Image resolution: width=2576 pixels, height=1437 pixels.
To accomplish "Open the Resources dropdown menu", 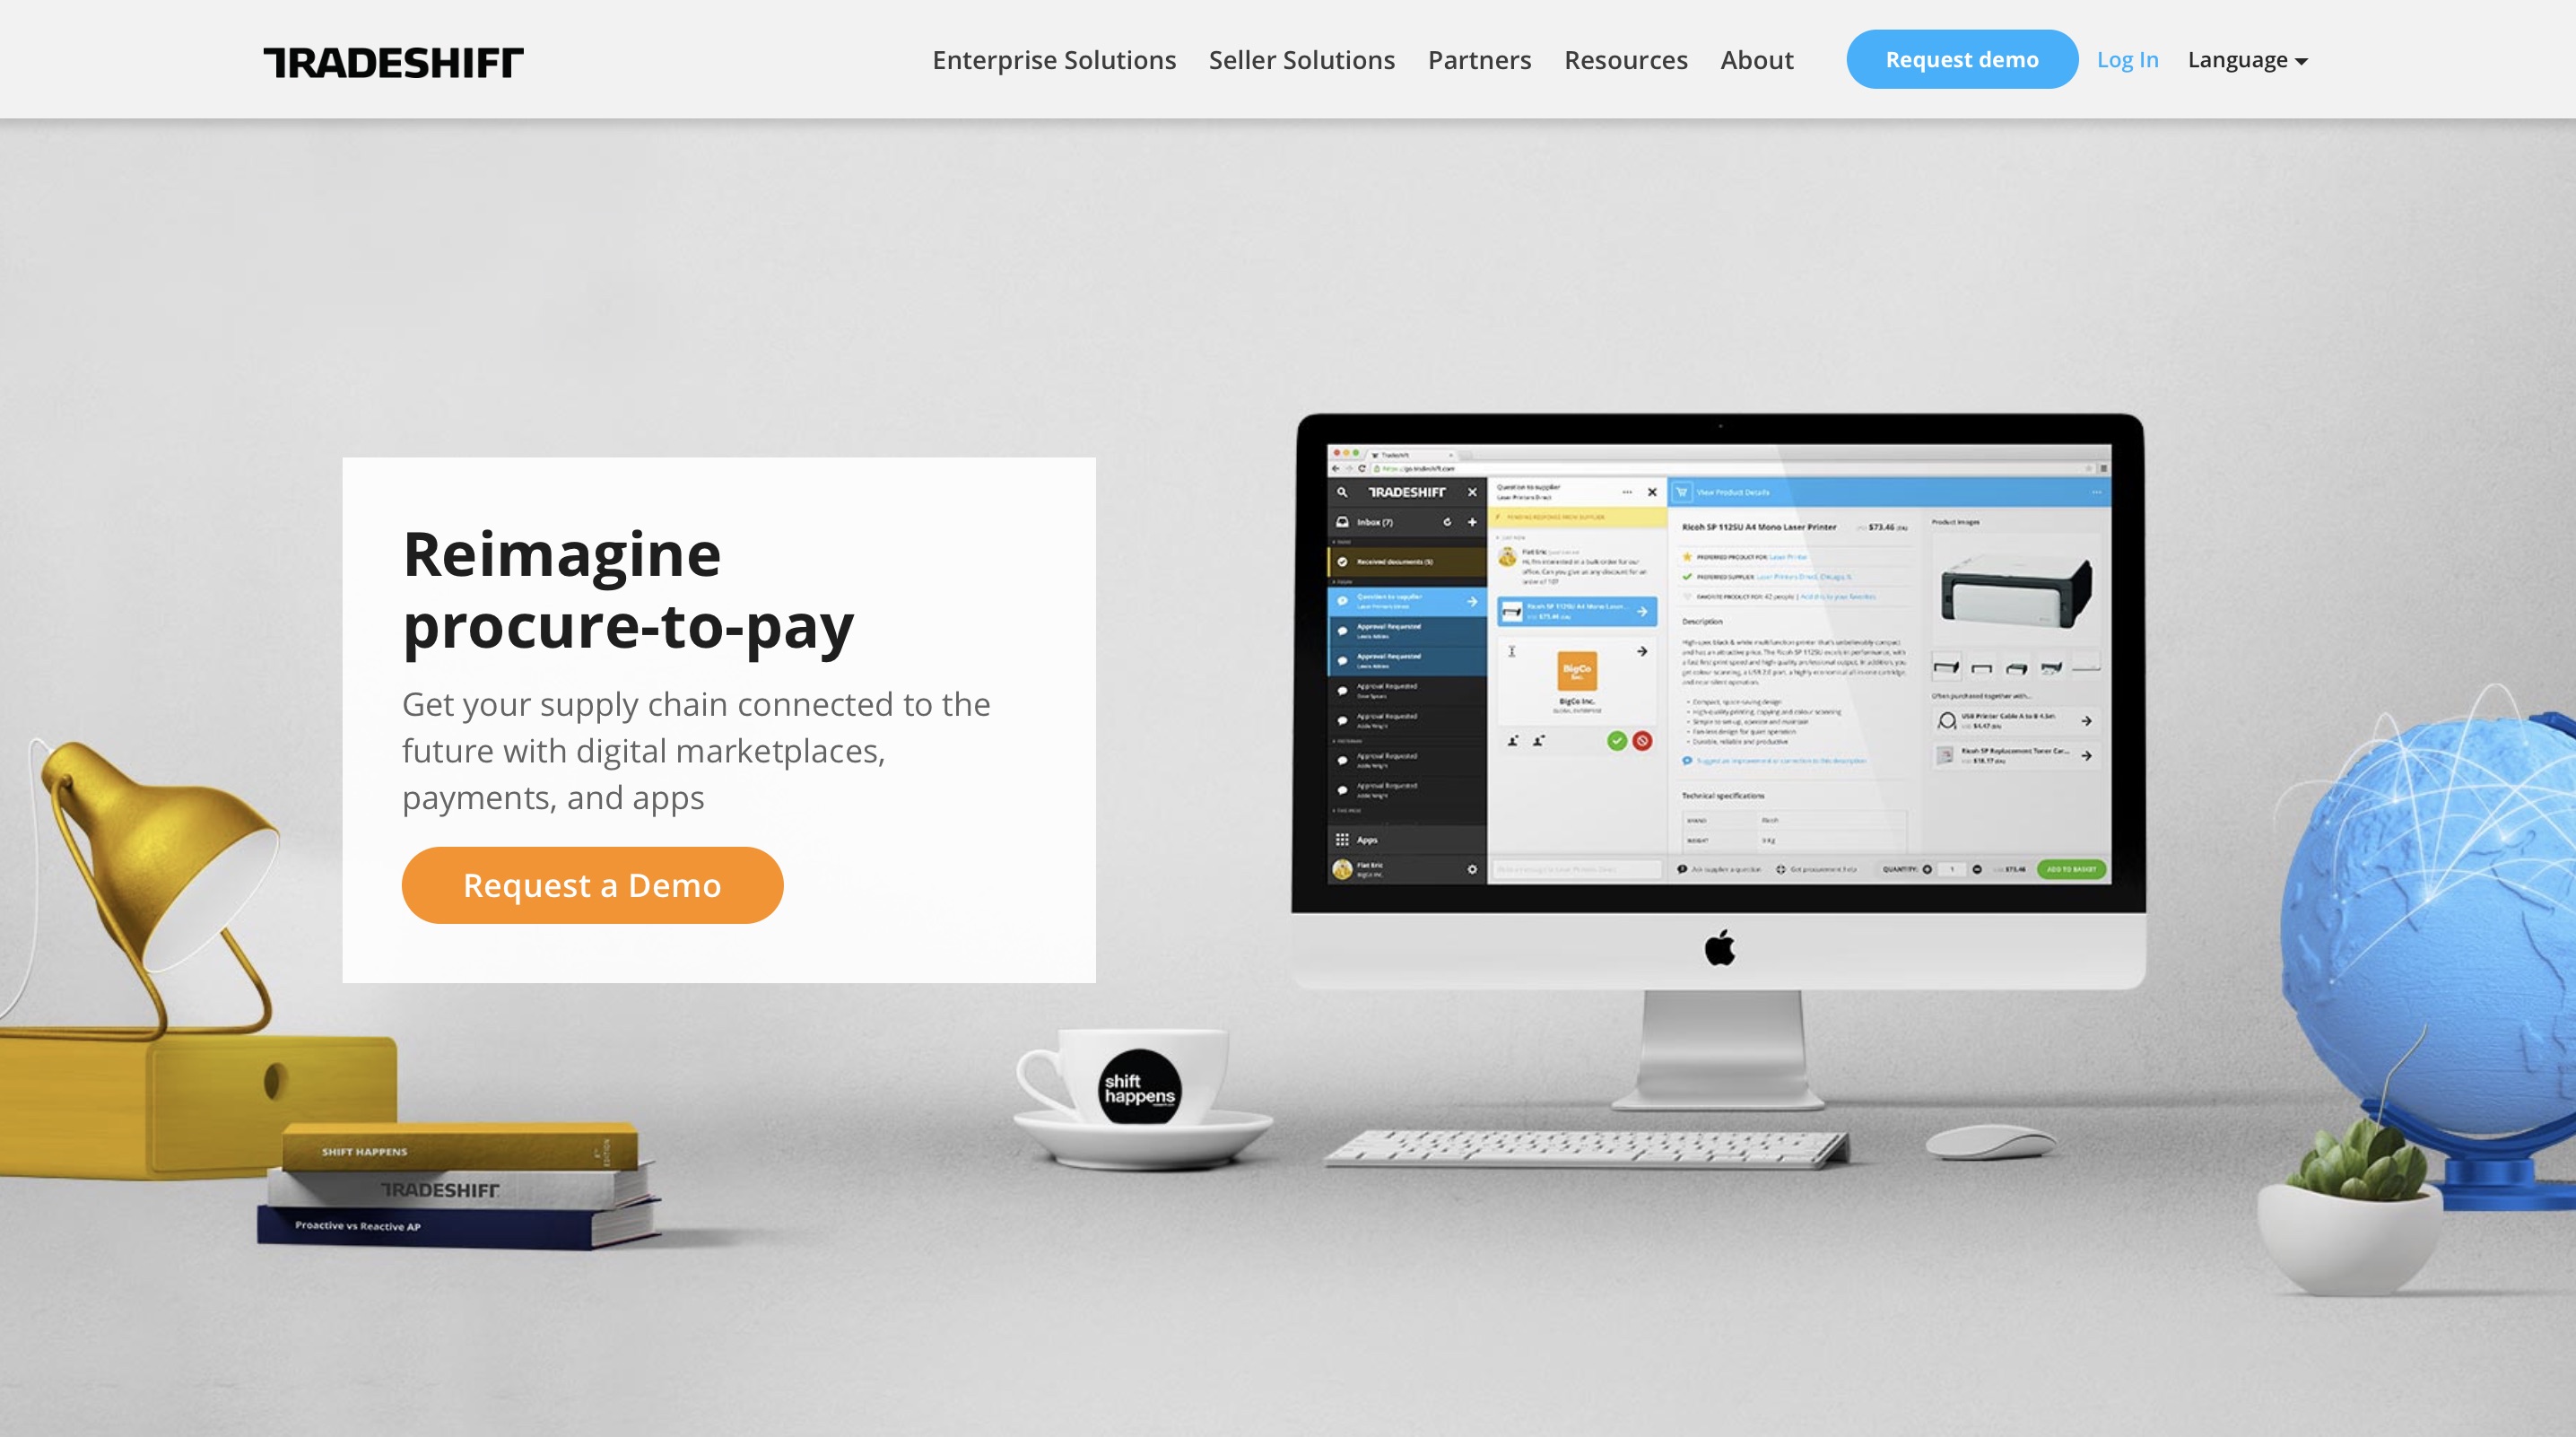I will [x=1624, y=60].
